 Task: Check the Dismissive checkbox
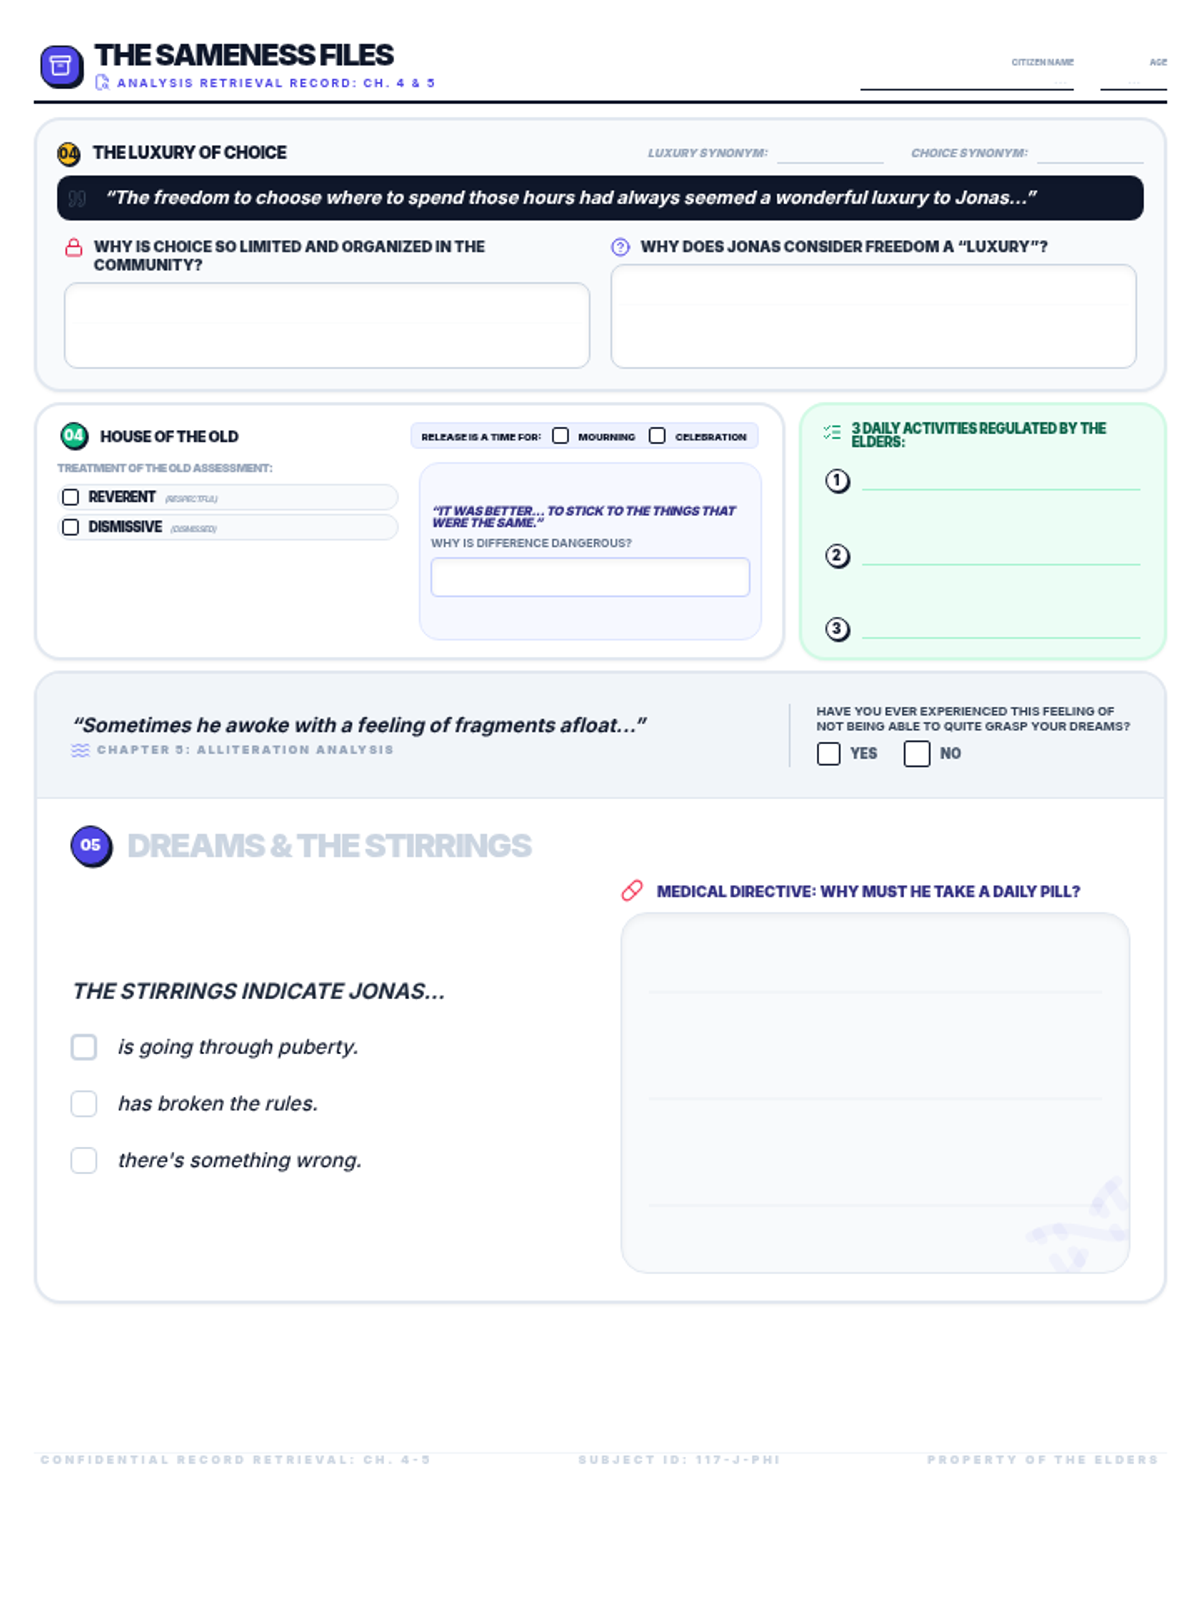pos(71,527)
